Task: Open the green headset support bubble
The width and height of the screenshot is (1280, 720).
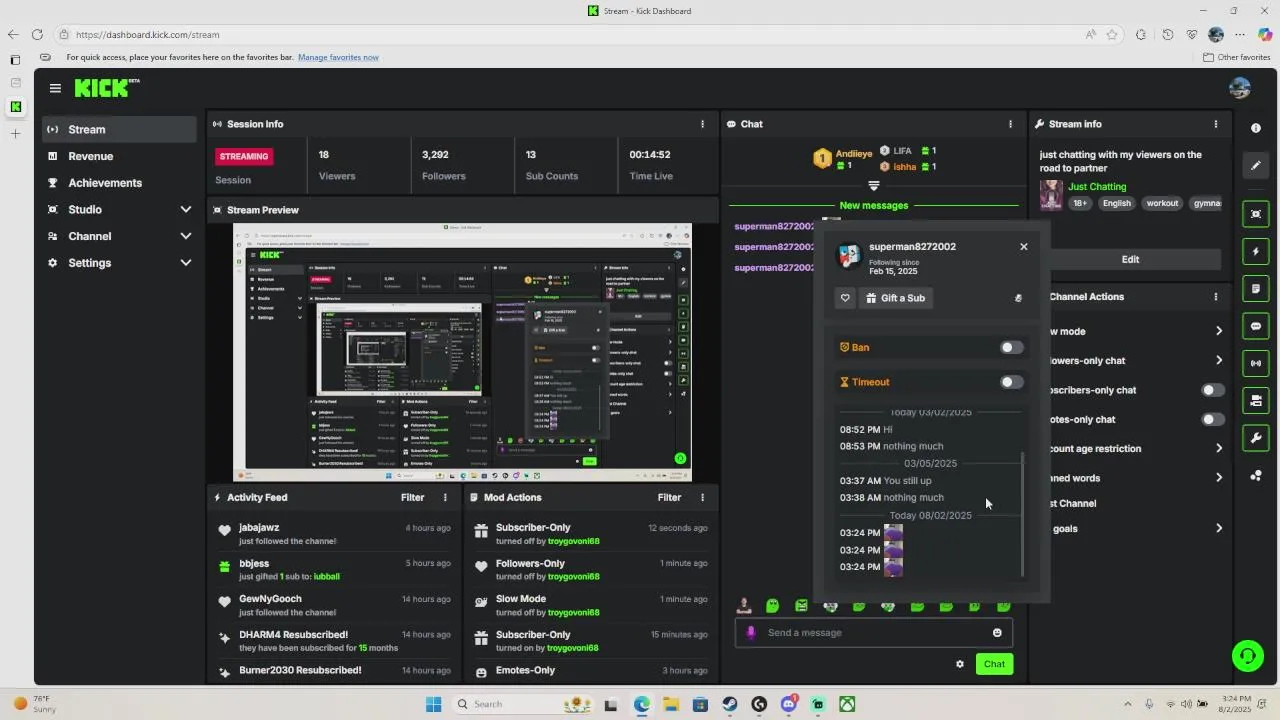Action: point(1247,656)
